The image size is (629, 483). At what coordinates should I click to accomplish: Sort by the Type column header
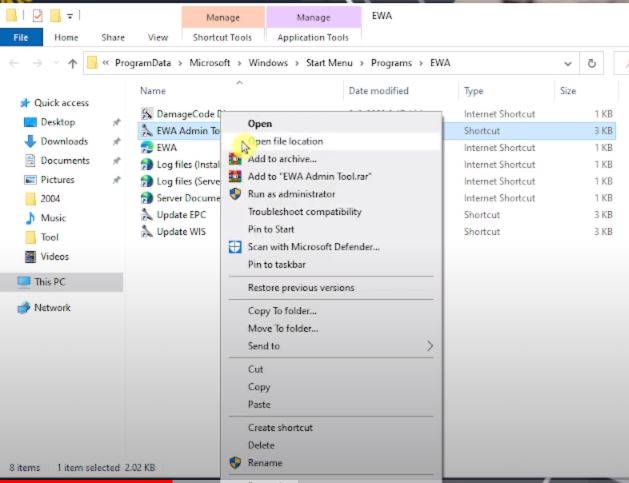(x=473, y=91)
